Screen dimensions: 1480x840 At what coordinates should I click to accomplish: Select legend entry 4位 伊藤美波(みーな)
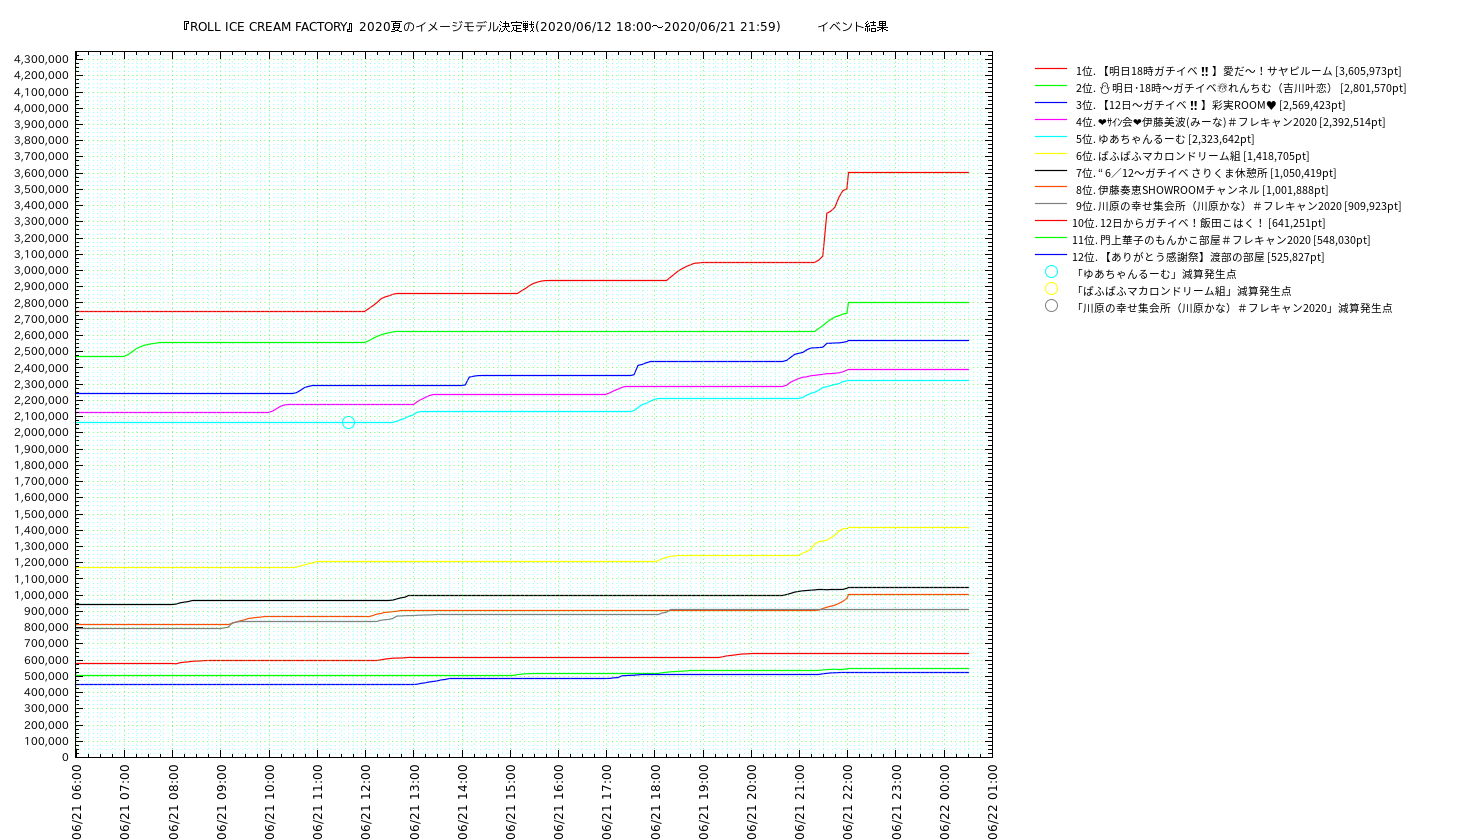[1230, 122]
